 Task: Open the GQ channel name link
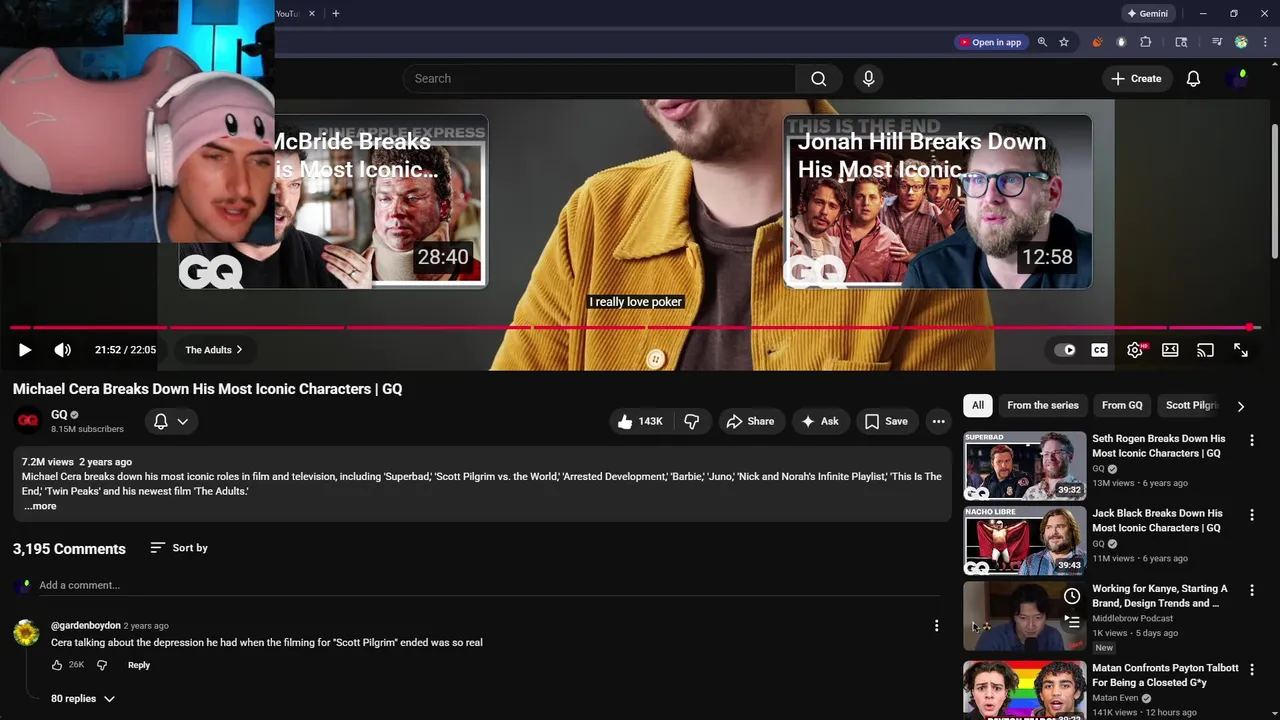[x=59, y=415]
